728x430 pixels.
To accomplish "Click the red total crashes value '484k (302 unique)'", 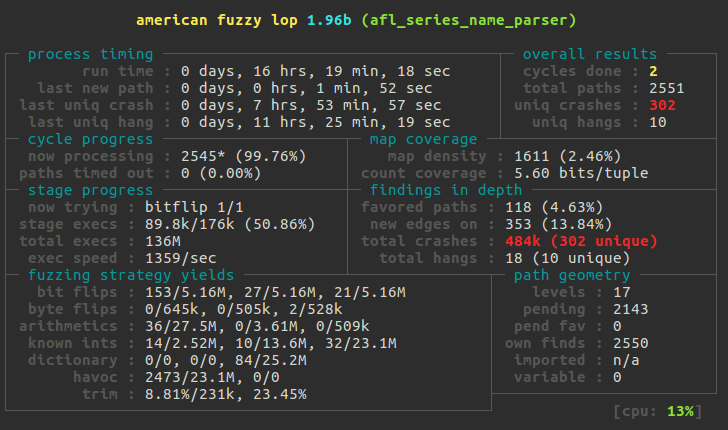I will coord(581,241).
